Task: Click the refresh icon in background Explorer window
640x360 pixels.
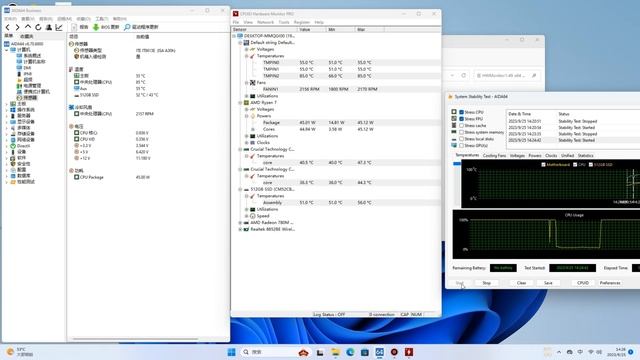Action: click(463, 76)
